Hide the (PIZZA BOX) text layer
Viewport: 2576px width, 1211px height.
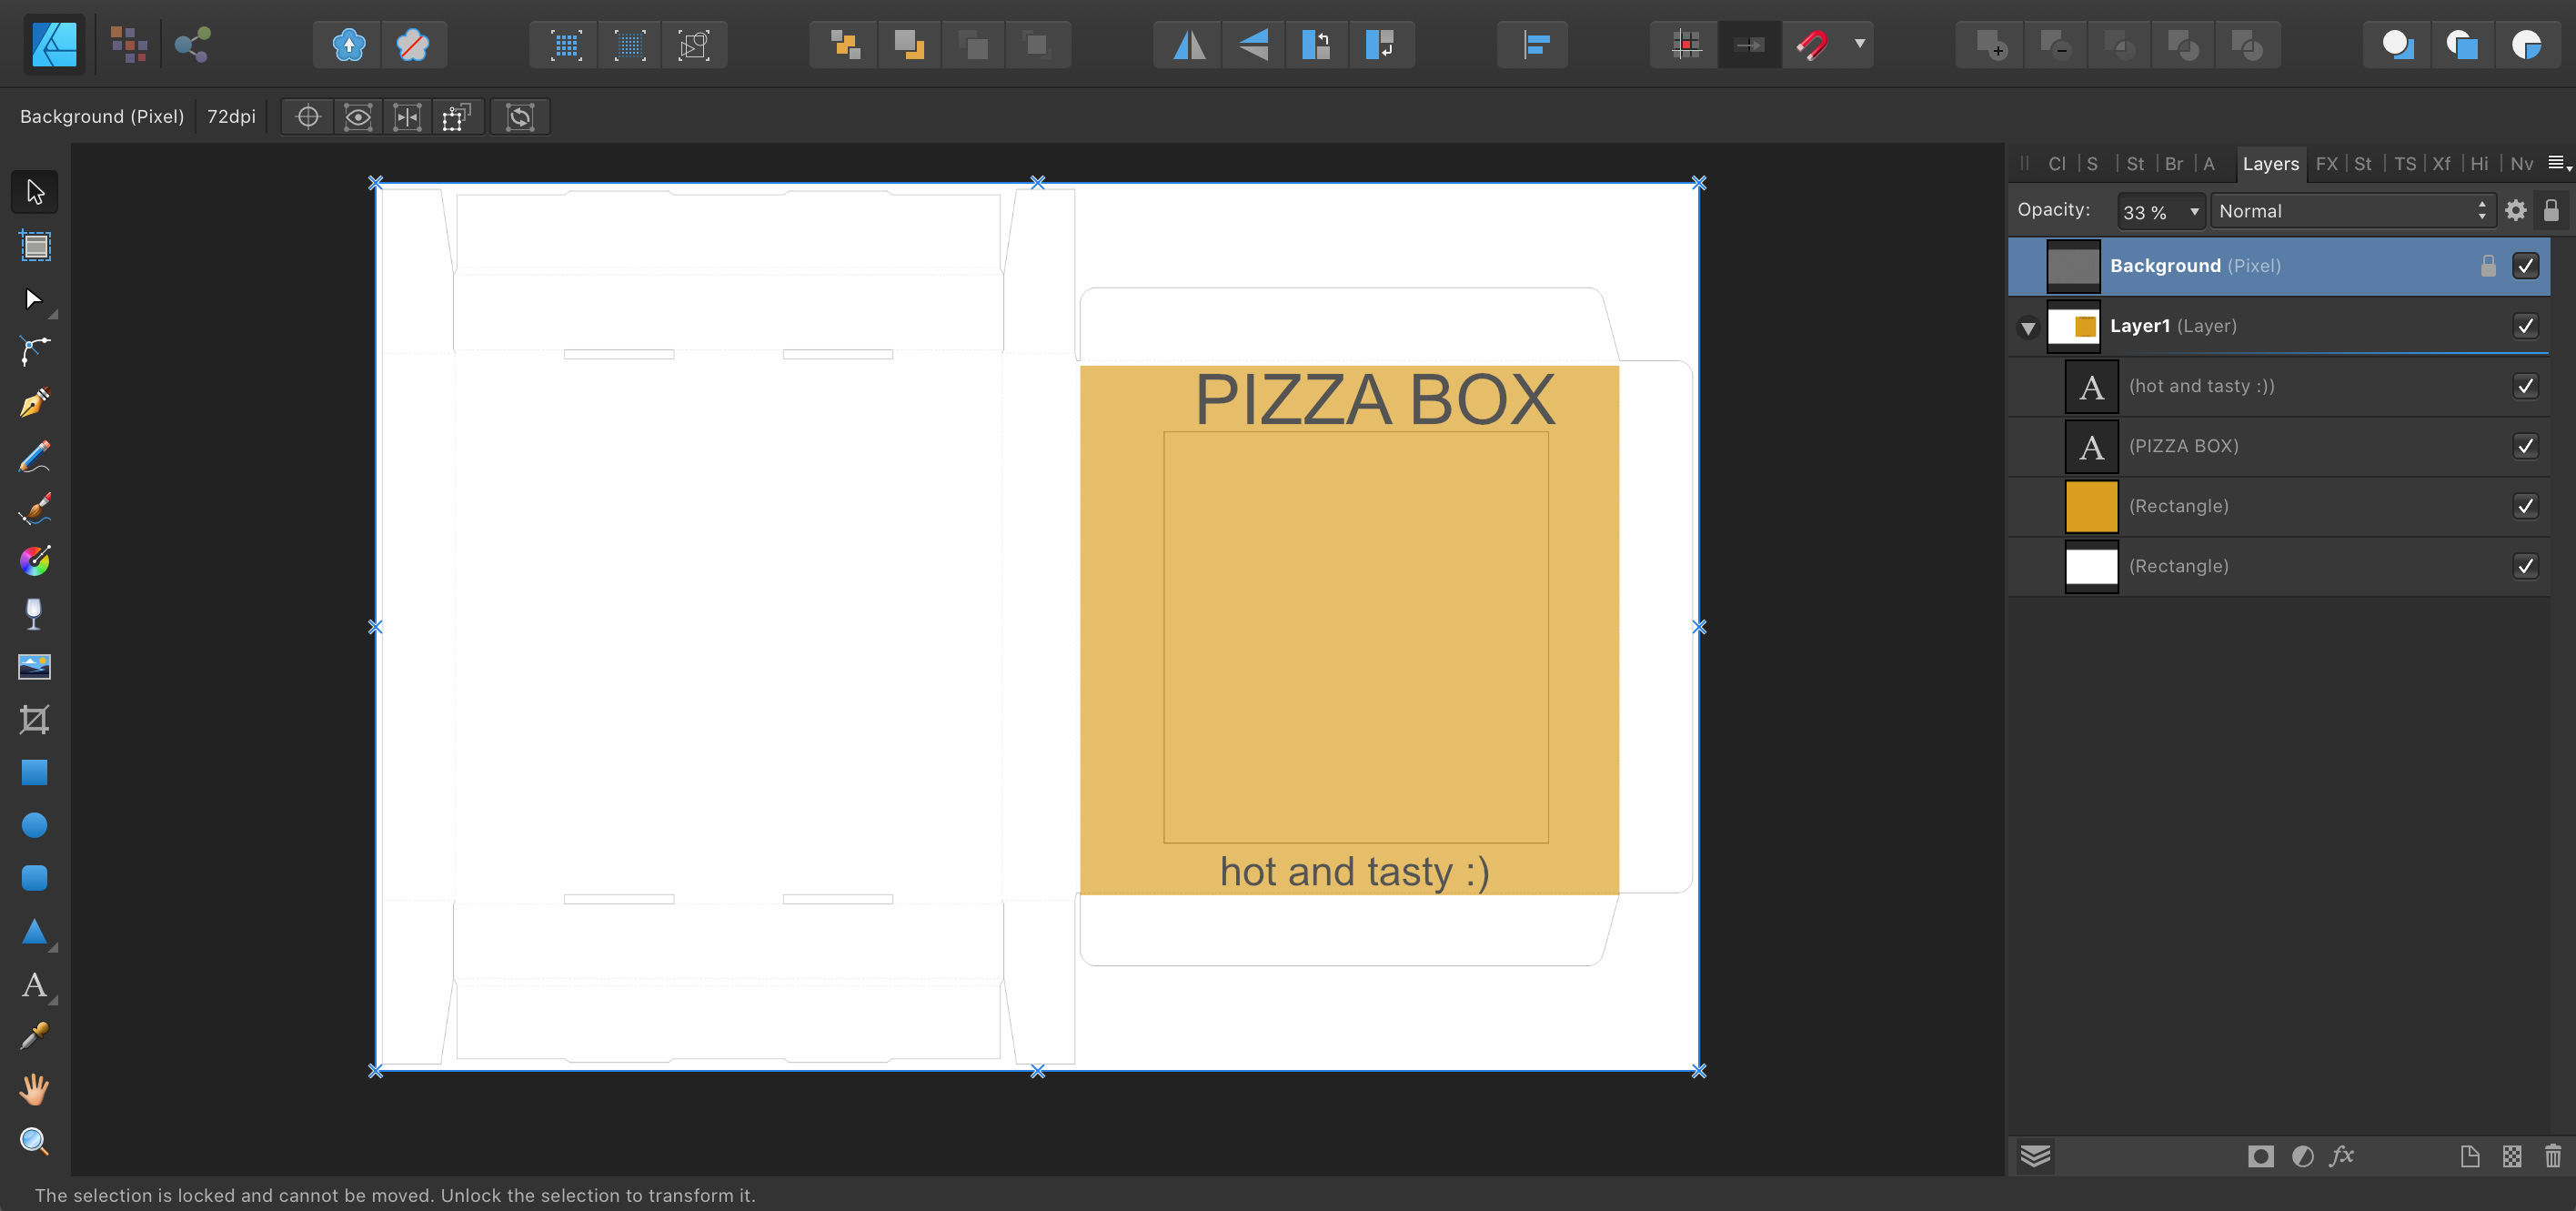pos(2526,446)
